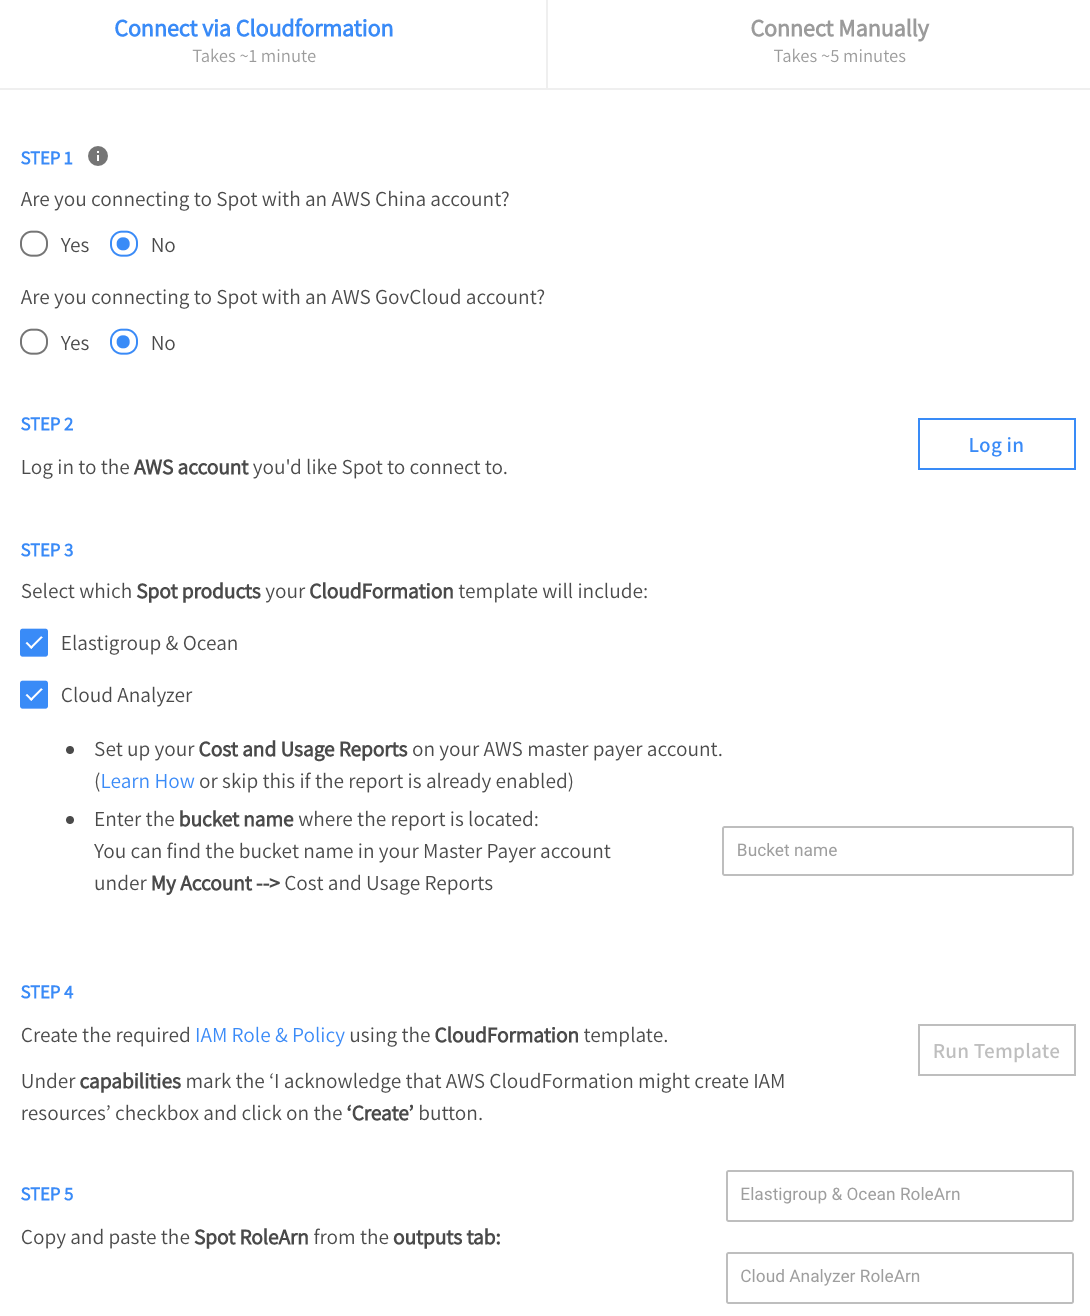
Task: Focus the Elastigroup & Ocean RoleArn field
Action: coord(899,1195)
